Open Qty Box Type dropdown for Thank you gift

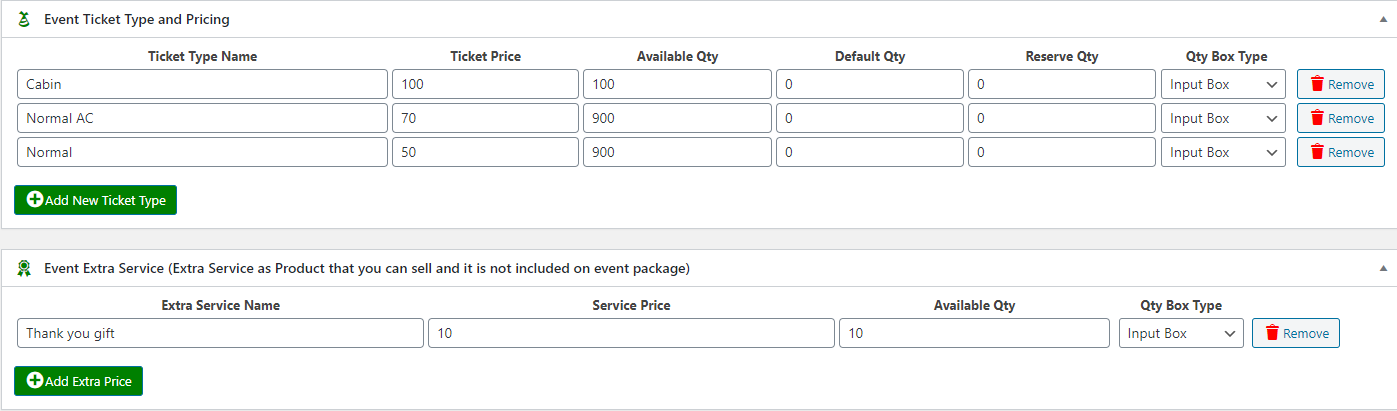1181,333
